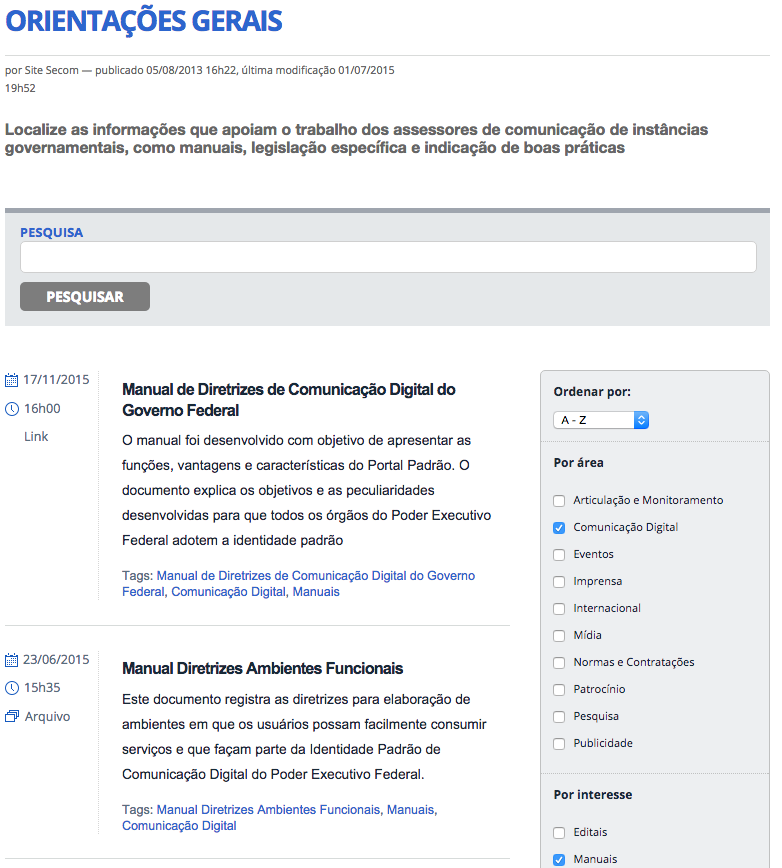Focus the Pesquisa search input field

[x=388, y=257]
